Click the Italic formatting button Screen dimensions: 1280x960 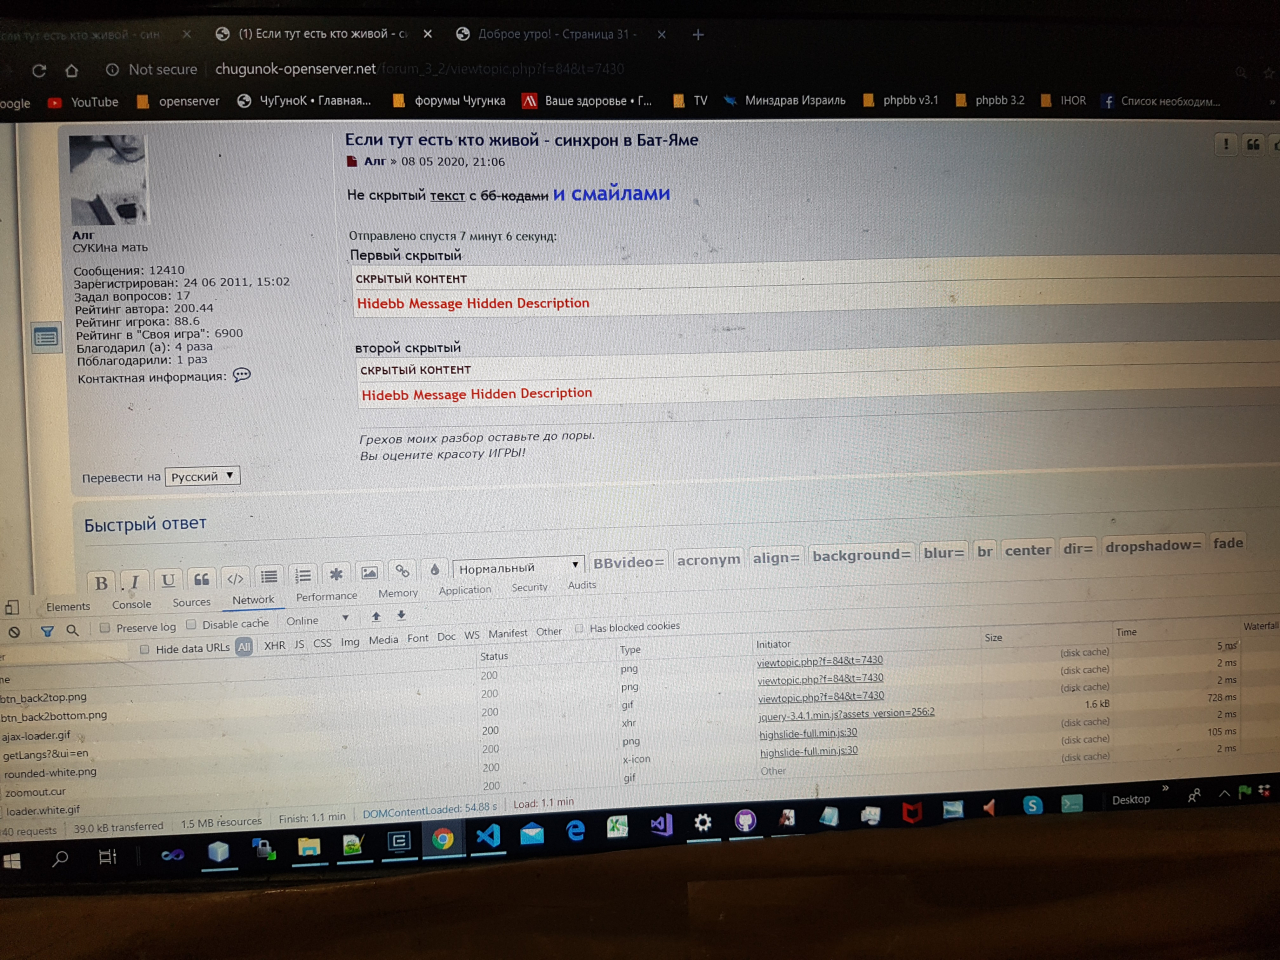(x=135, y=582)
